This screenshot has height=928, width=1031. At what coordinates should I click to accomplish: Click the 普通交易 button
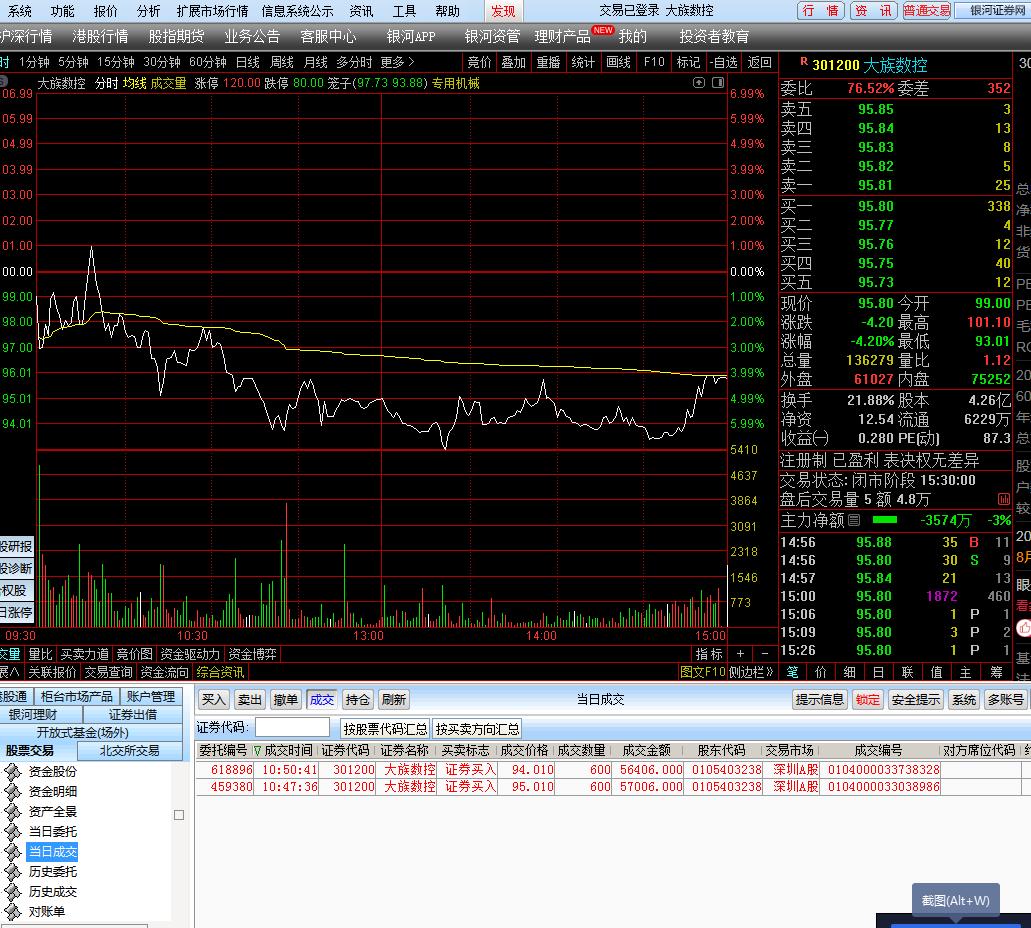point(926,11)
